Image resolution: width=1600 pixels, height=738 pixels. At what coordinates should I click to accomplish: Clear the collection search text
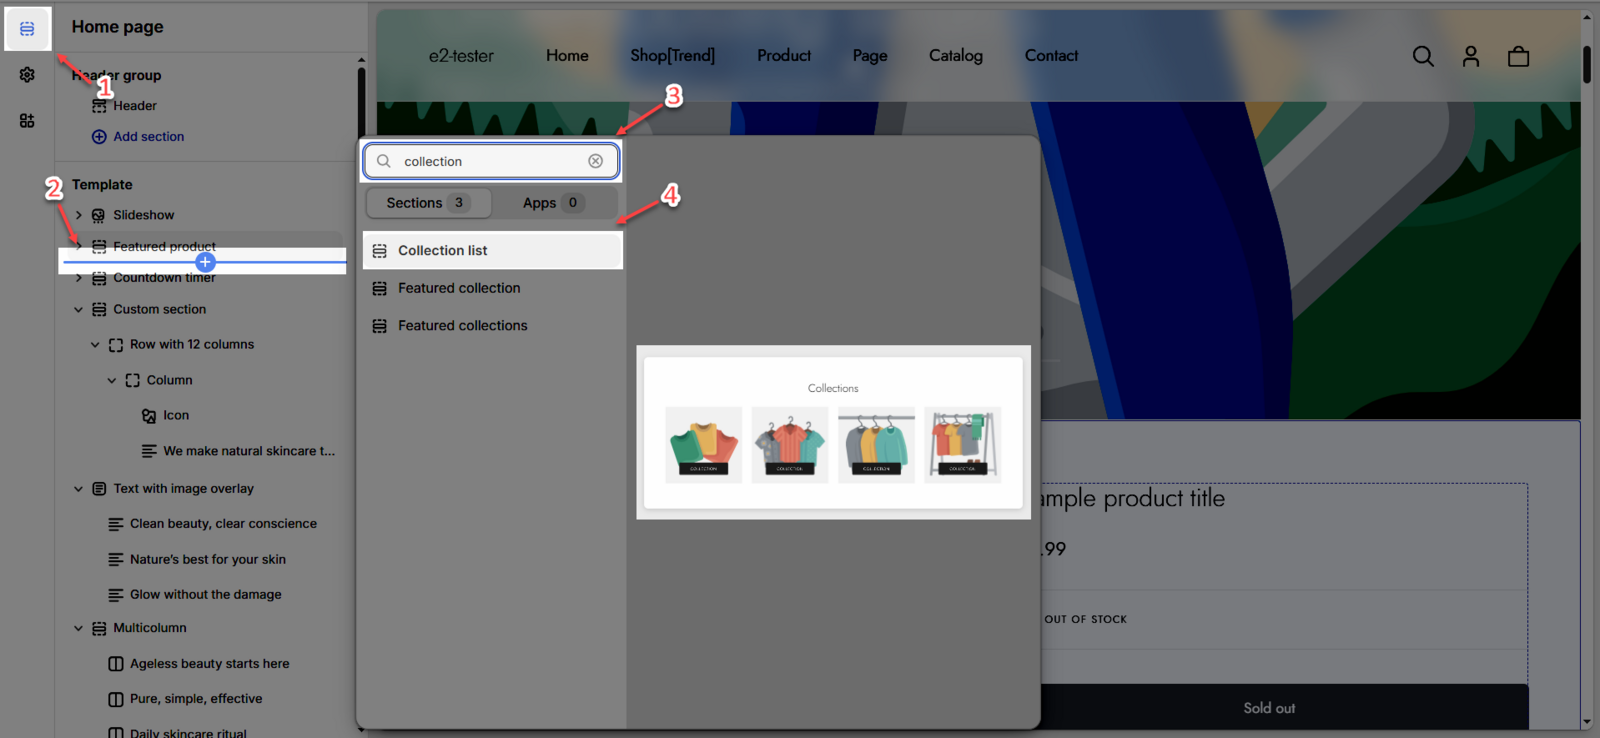595,161
